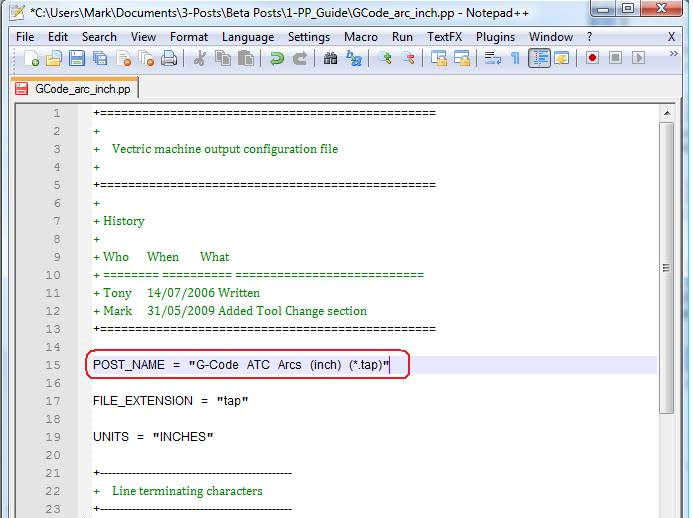Open the Search menu
Image resolution: width=693 pixels, height=518 pixels.
(x=99, y=37)
